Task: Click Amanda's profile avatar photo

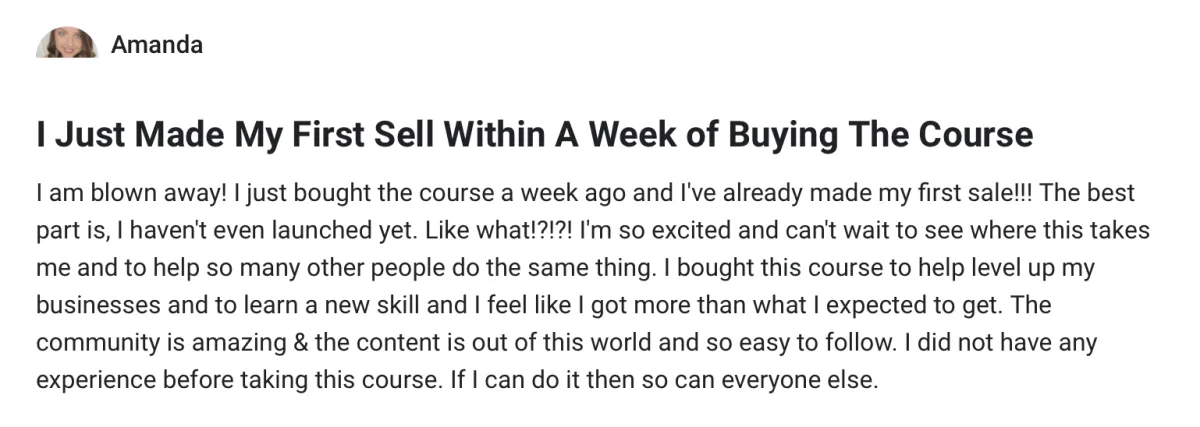Action: tap(67, 44)
